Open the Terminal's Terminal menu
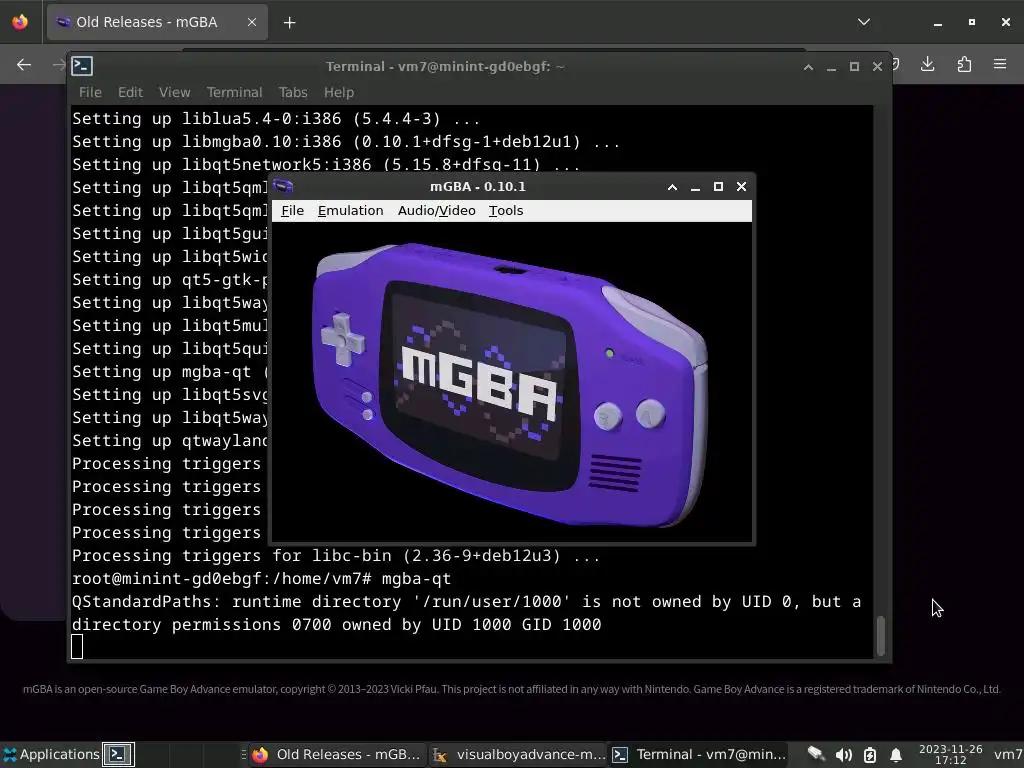The width and height of the screenshot is (1024, 768). click(x=234, y=92)
